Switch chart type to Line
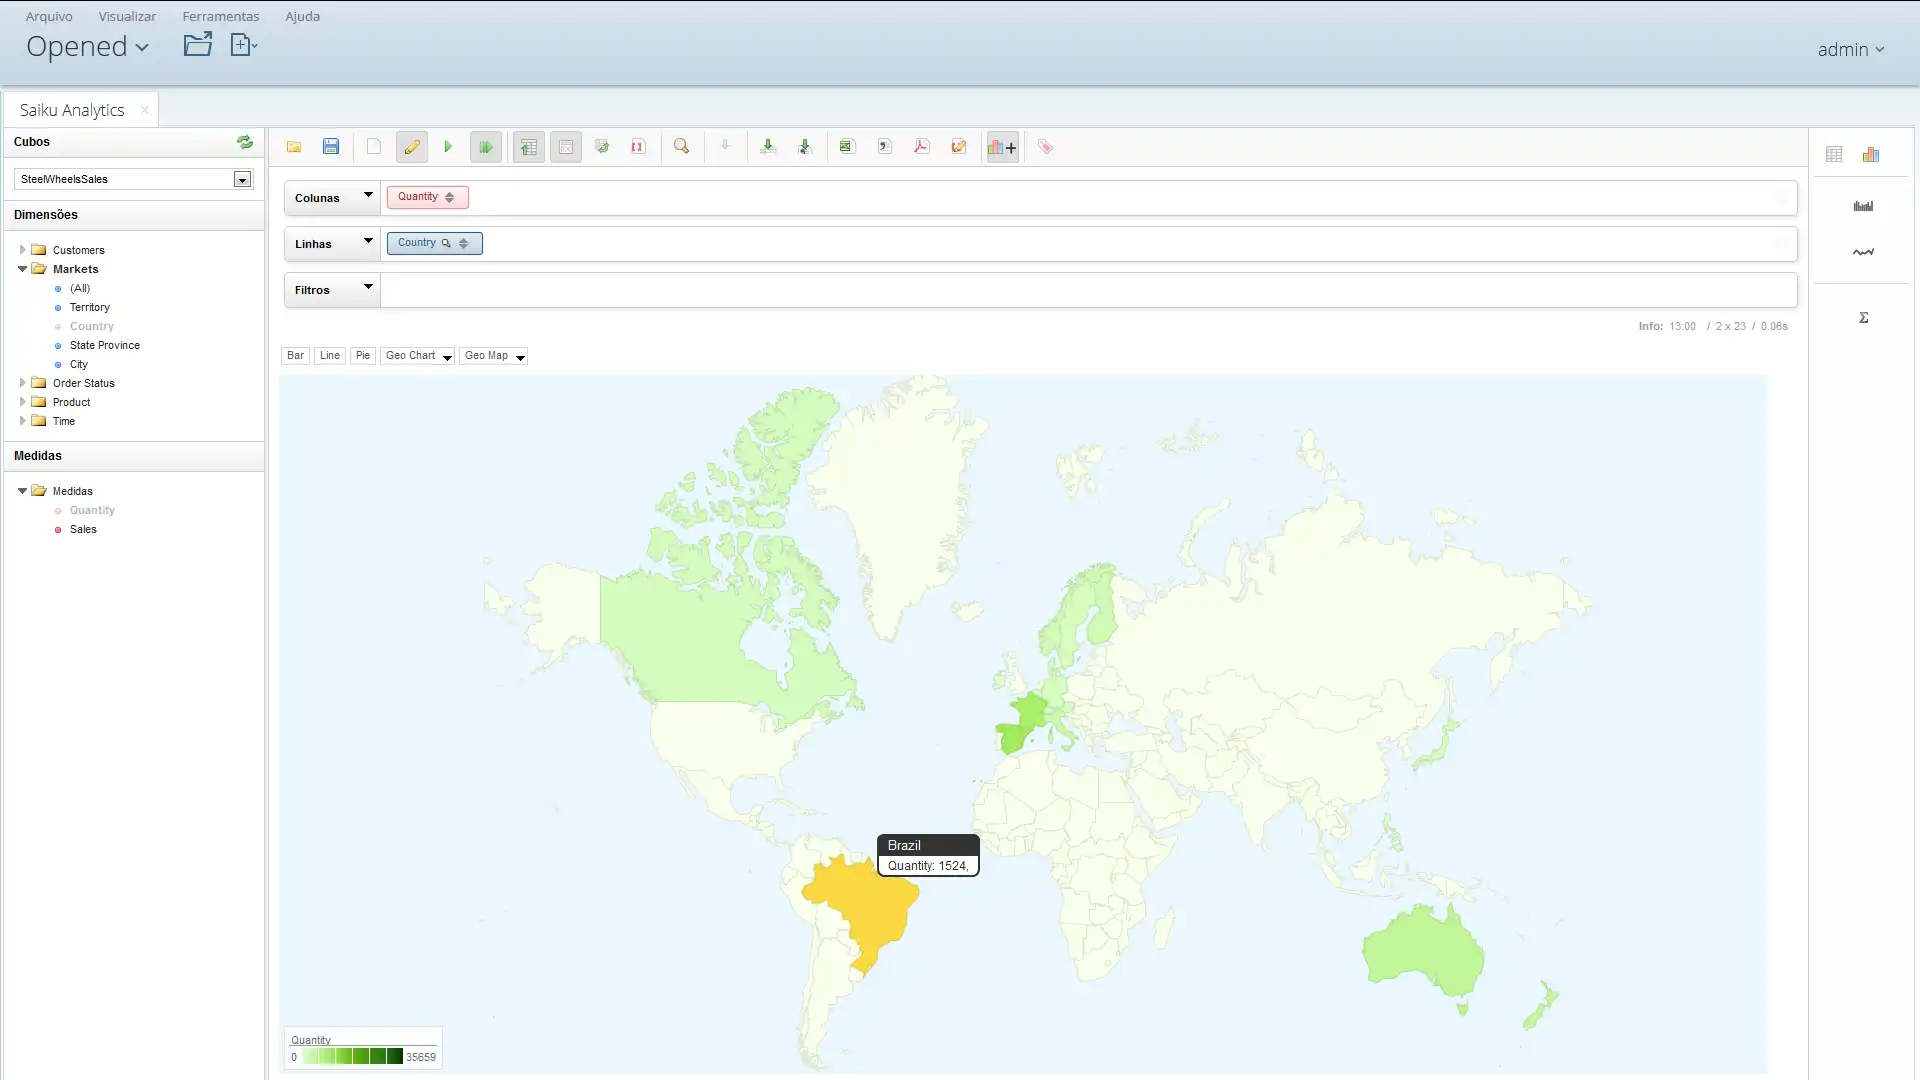1920x1080 pixels. pyautogui.click(x=330, y=356)
